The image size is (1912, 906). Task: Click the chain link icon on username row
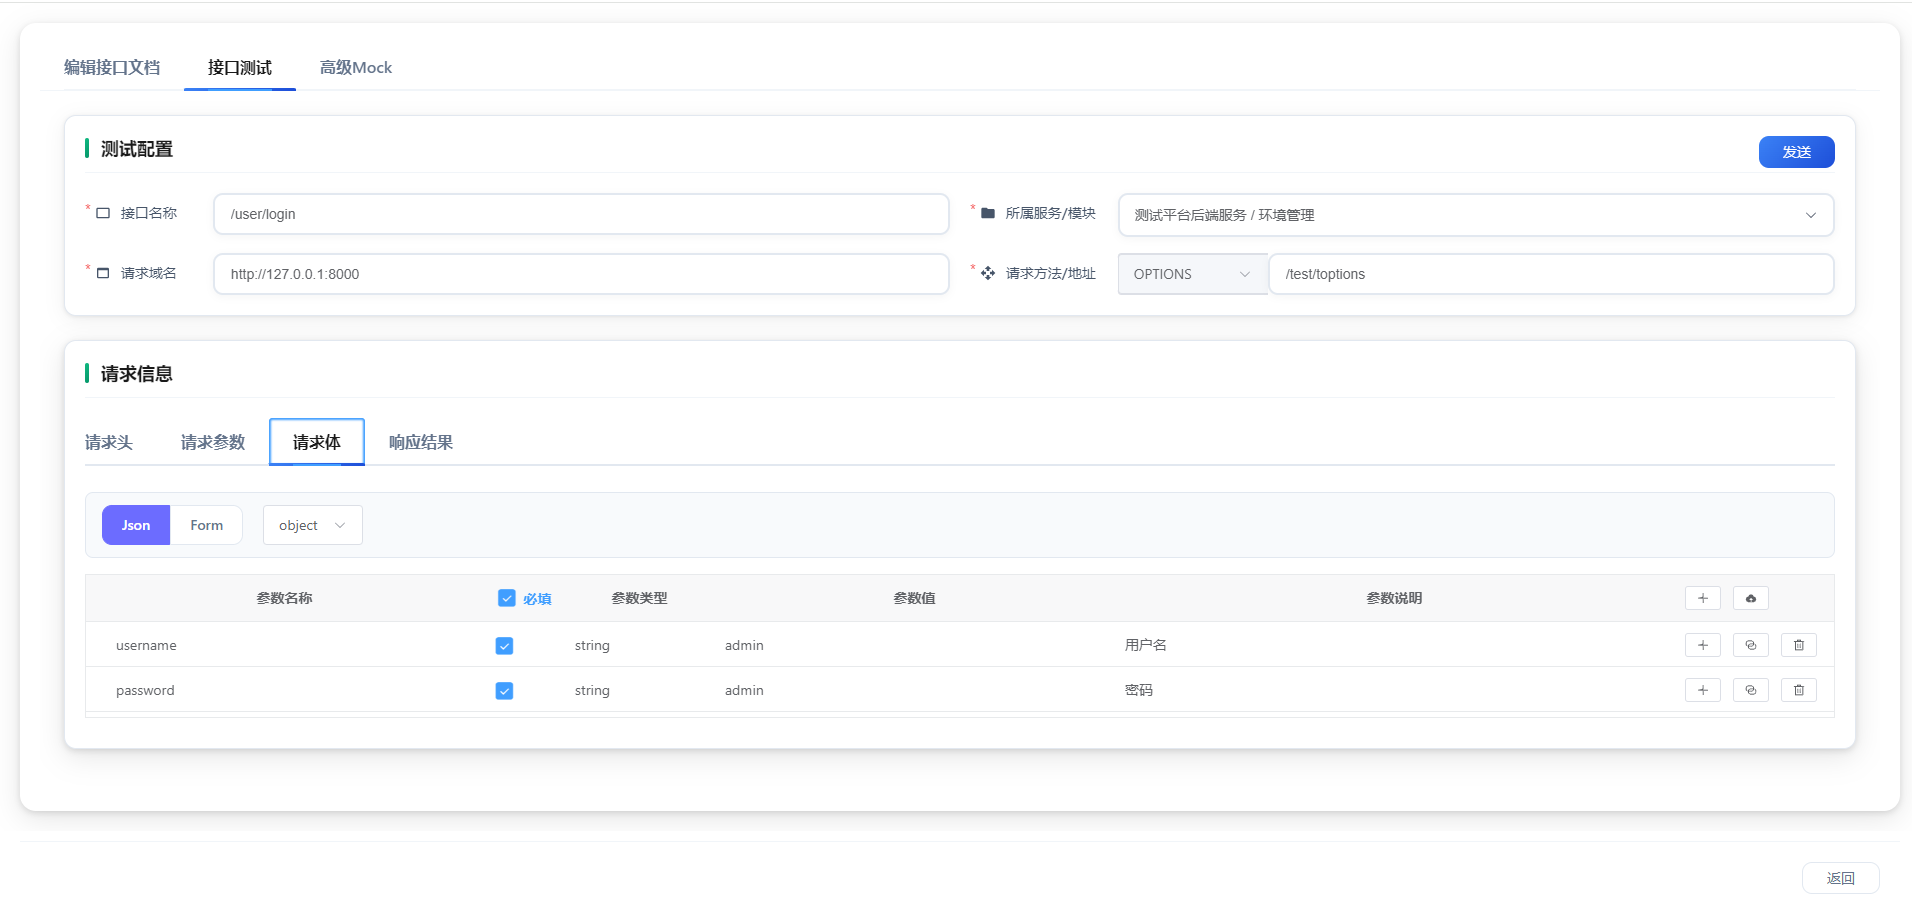tap(1750, 645)
